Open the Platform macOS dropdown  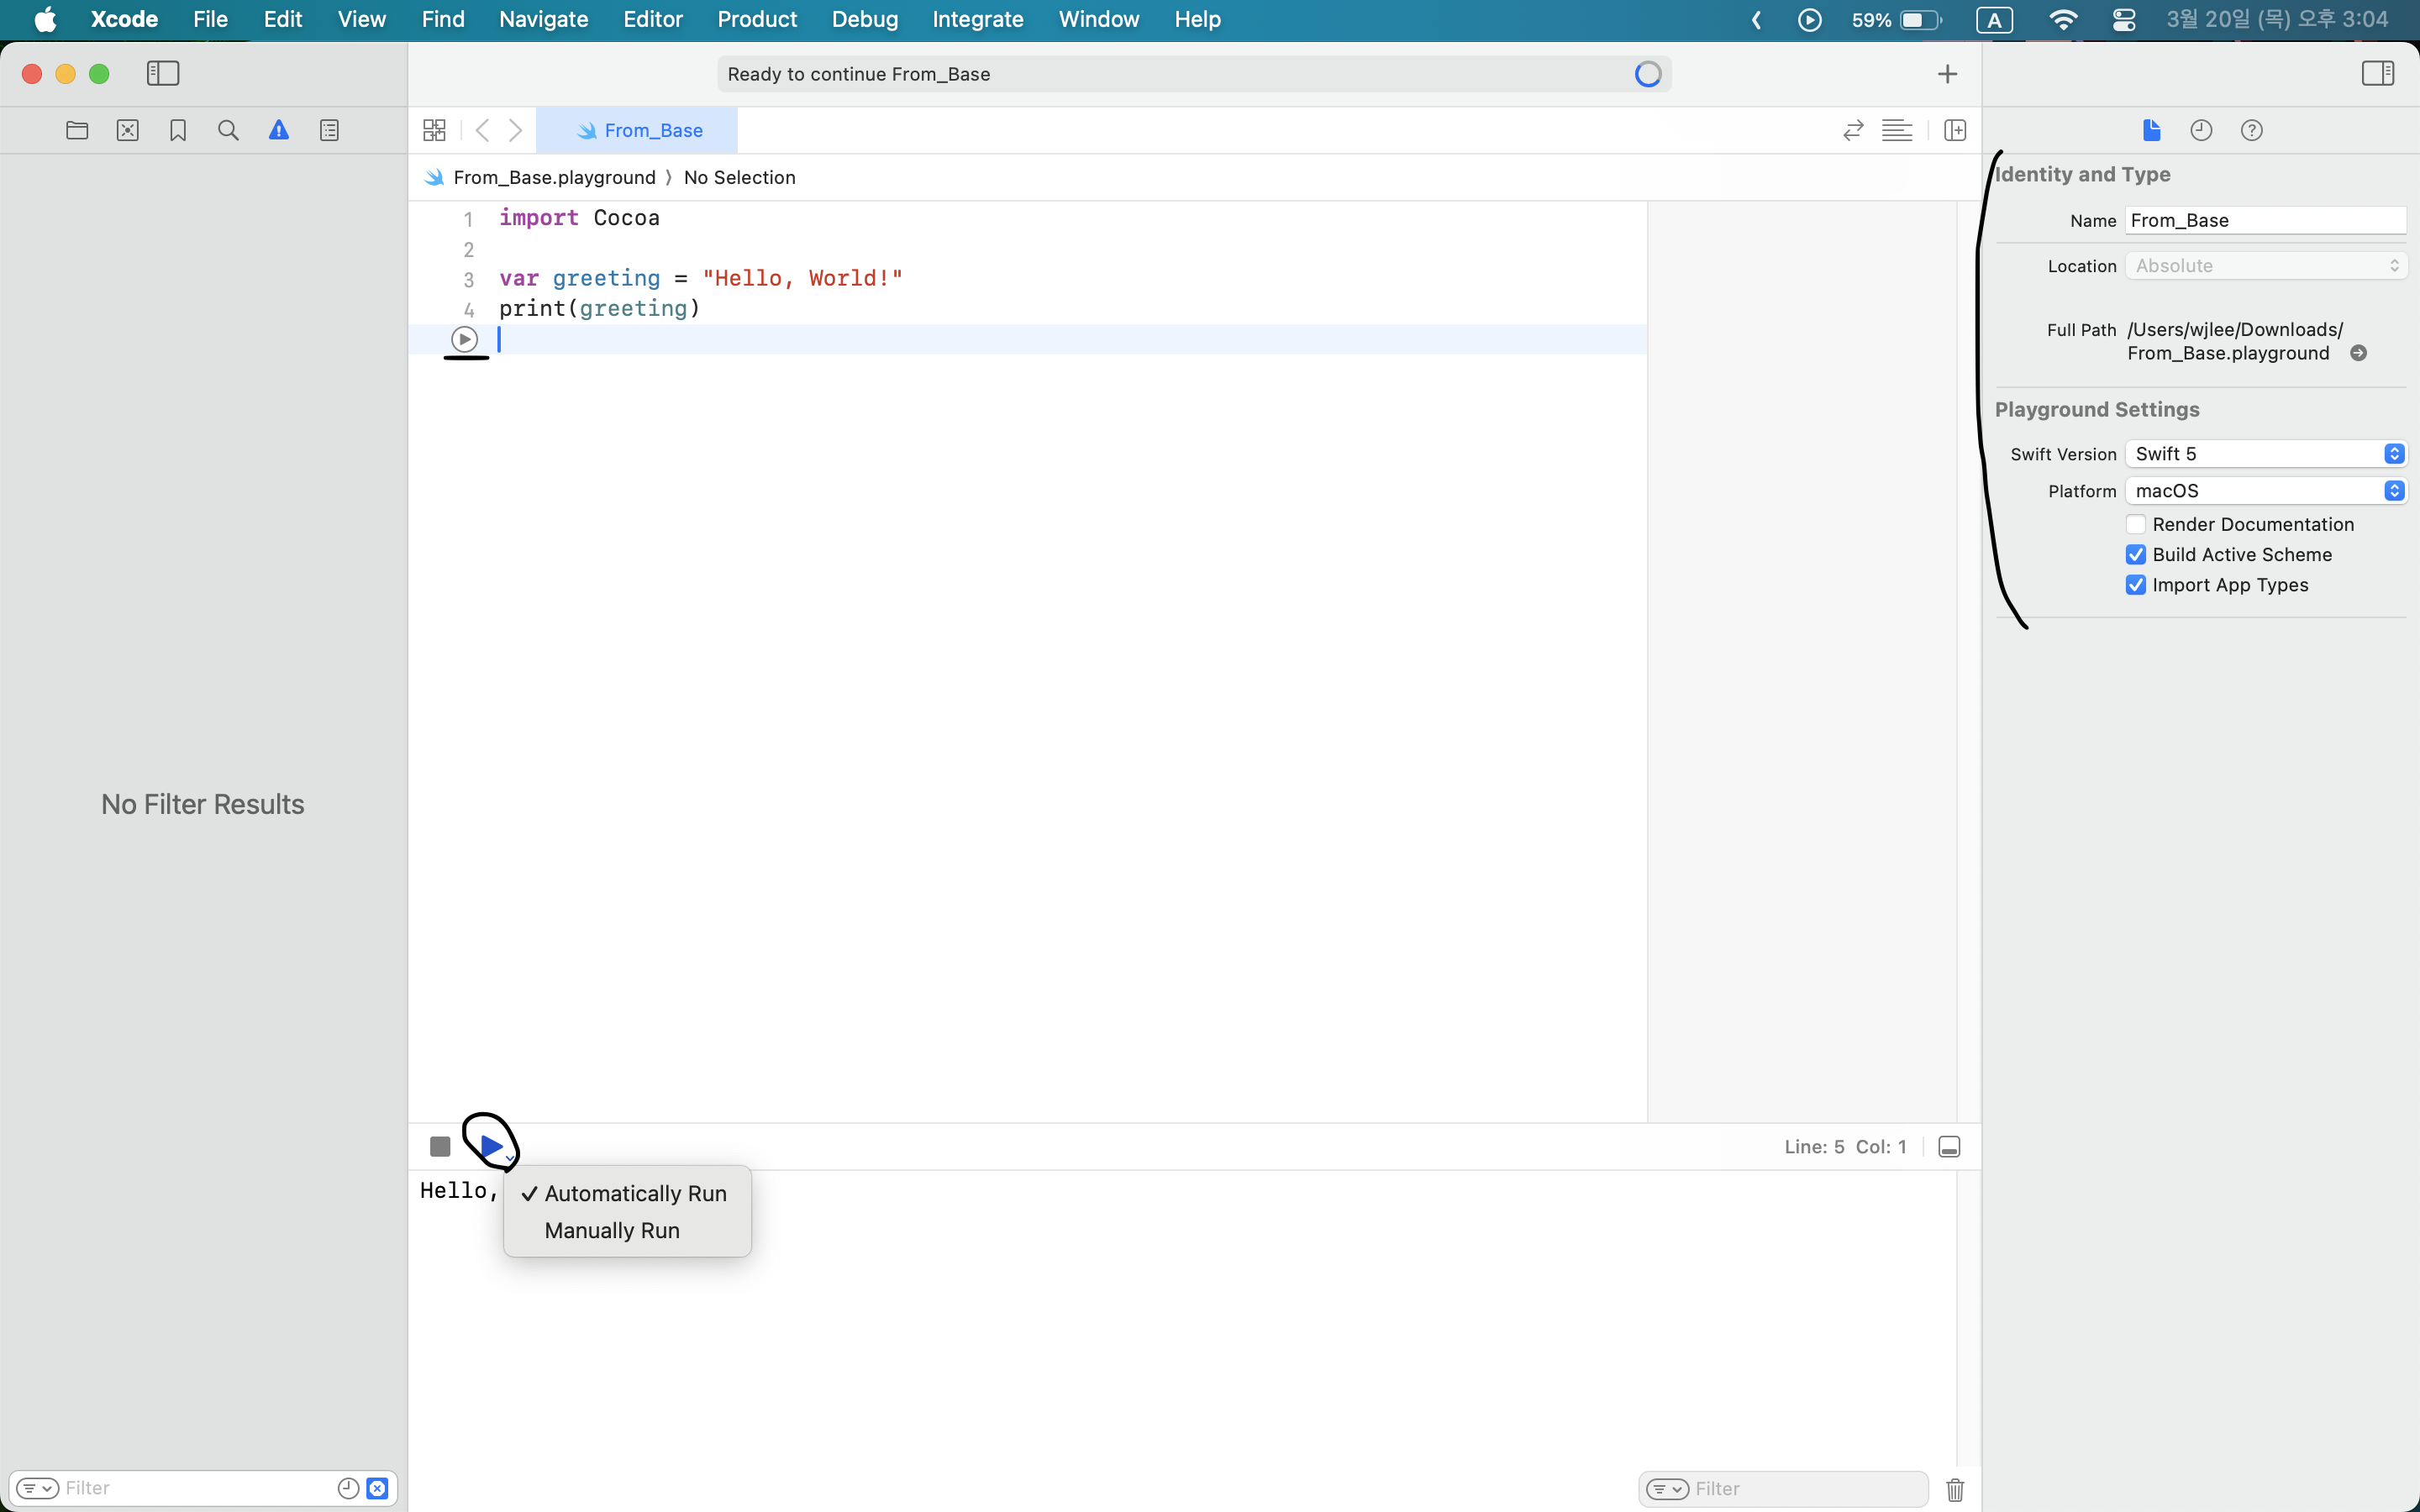pyautogui.click(x=2265, y=491)
